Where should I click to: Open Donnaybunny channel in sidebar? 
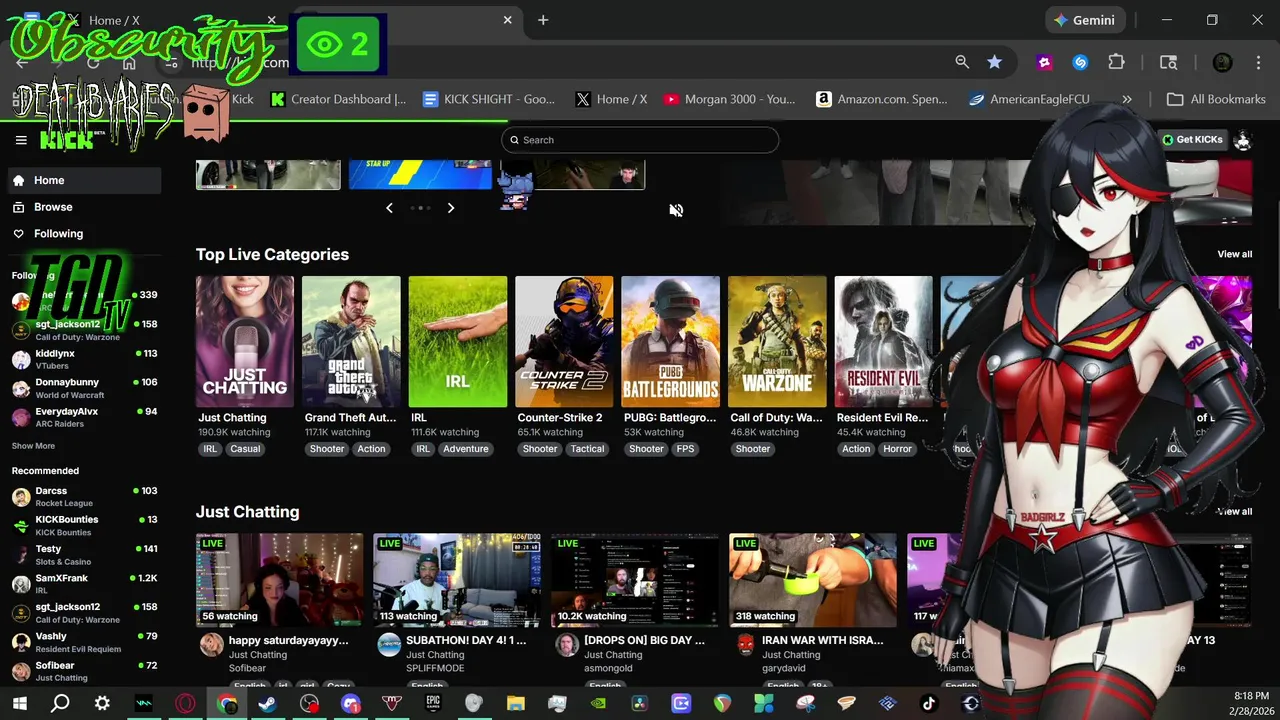(x=84, y=388)
